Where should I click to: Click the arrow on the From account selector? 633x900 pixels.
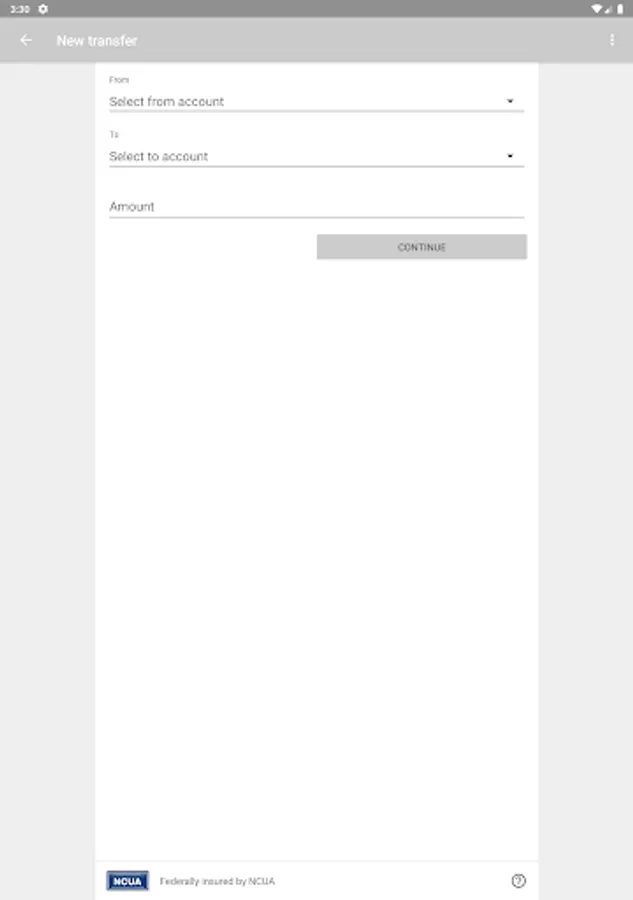click(x=510, y=101)
